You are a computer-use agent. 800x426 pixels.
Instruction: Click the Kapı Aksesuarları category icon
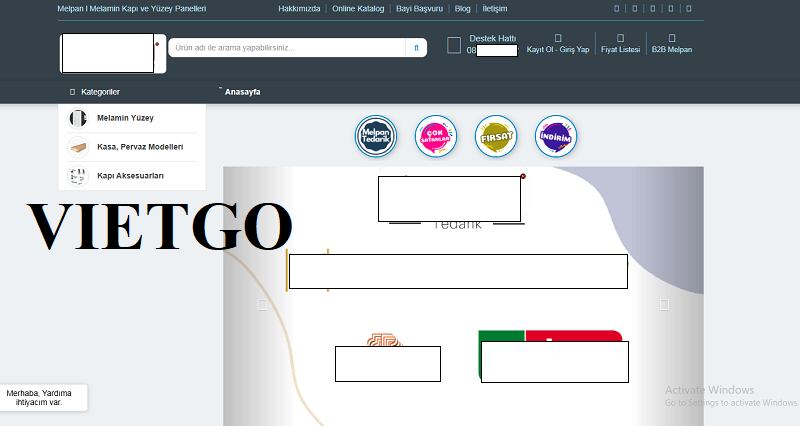click(x=77, y=176)
